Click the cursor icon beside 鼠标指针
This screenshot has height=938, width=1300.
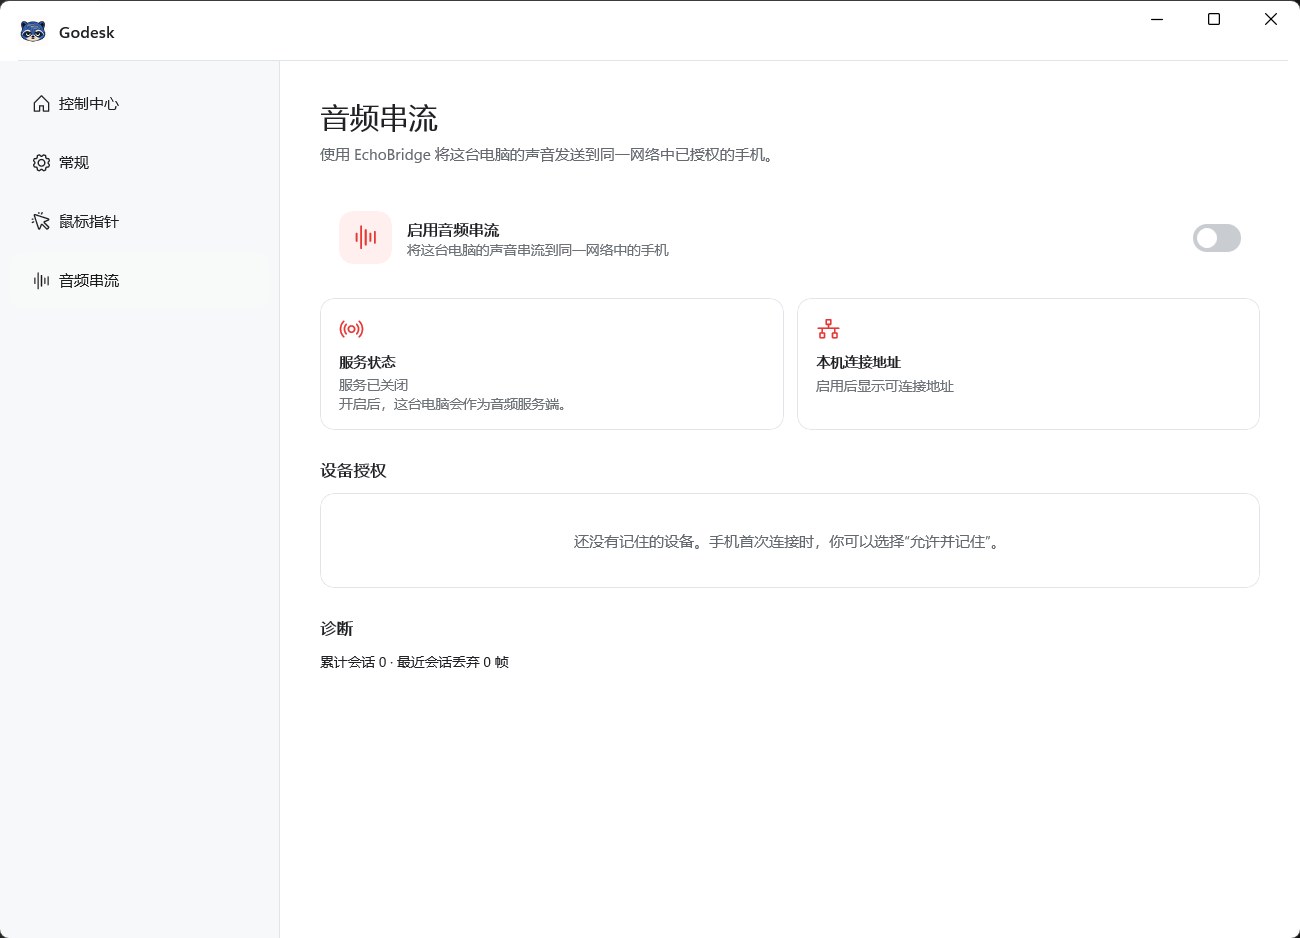pos(41,222)
